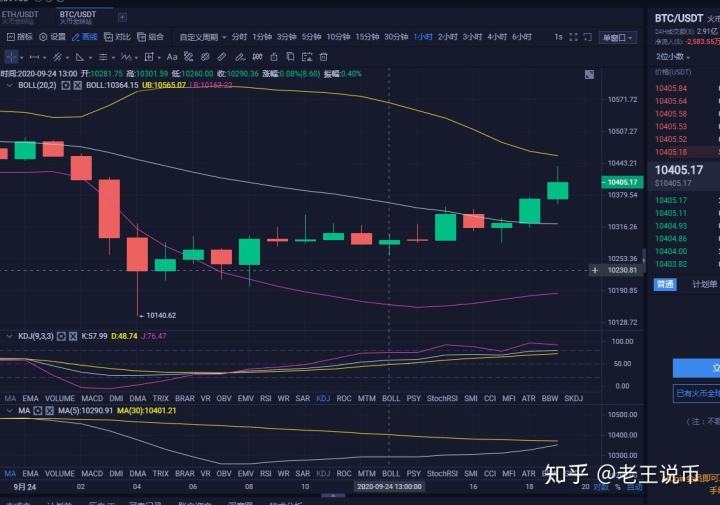Screen dimensions: 720x505
Task: Click the copy drawings icon
Action: coord(290,56)
